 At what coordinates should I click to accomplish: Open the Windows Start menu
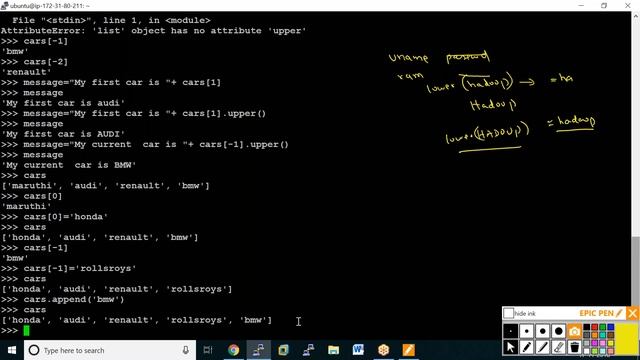(x=11, y=350)
